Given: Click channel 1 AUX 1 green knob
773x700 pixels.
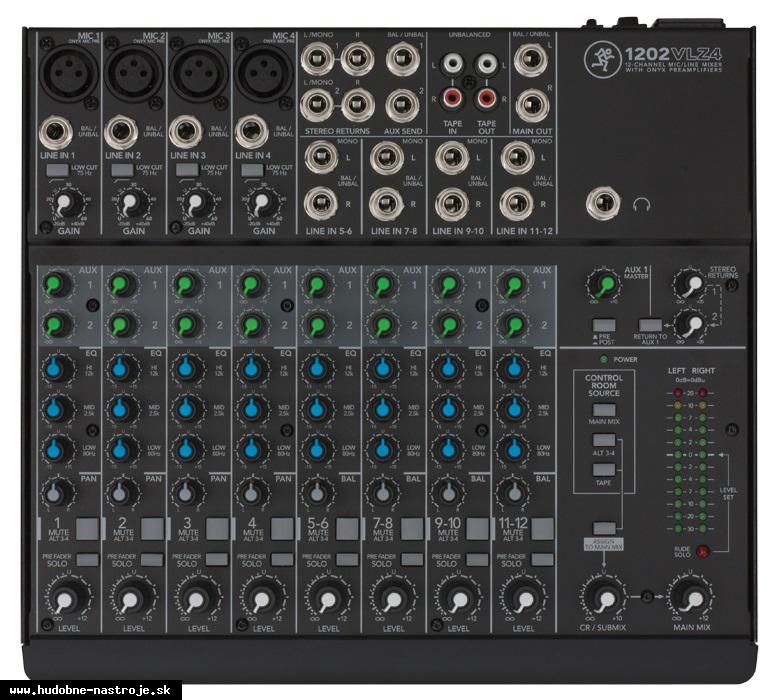Looking at the screenshot, I should pyautogui.click(x=55, y=284).
